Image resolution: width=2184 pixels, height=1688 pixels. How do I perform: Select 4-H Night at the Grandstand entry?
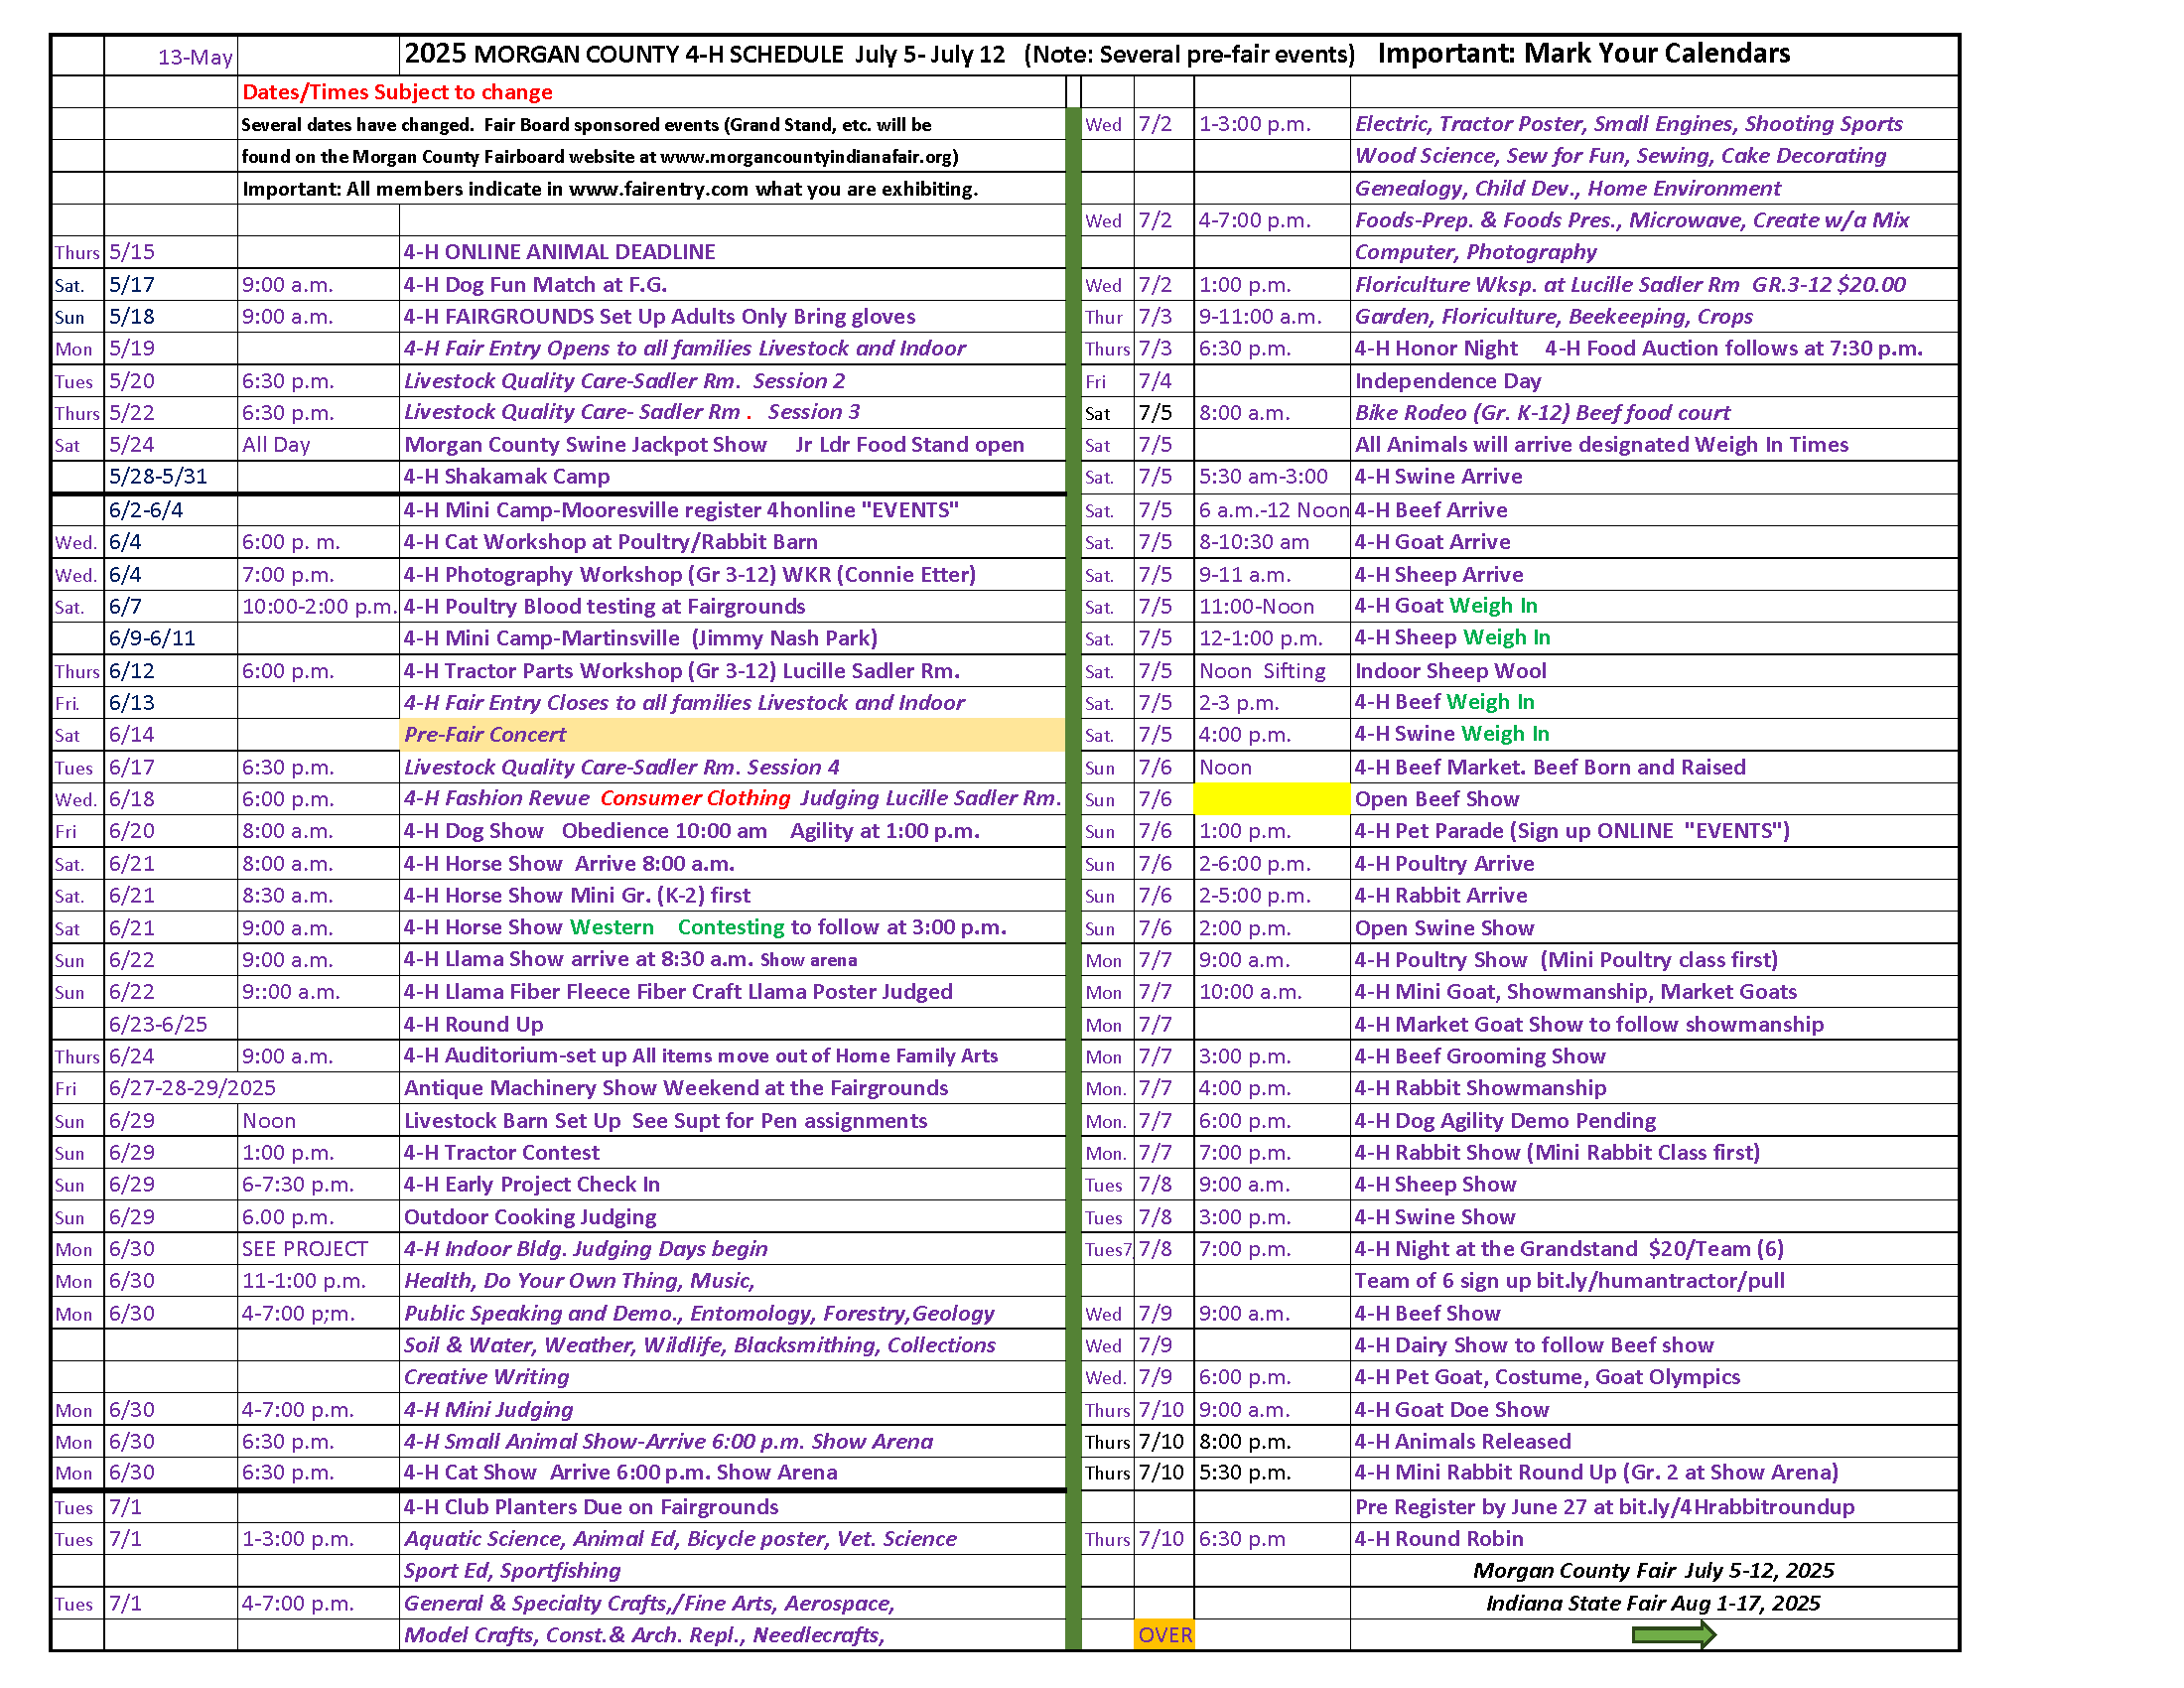click(x=1569, y=1249)
